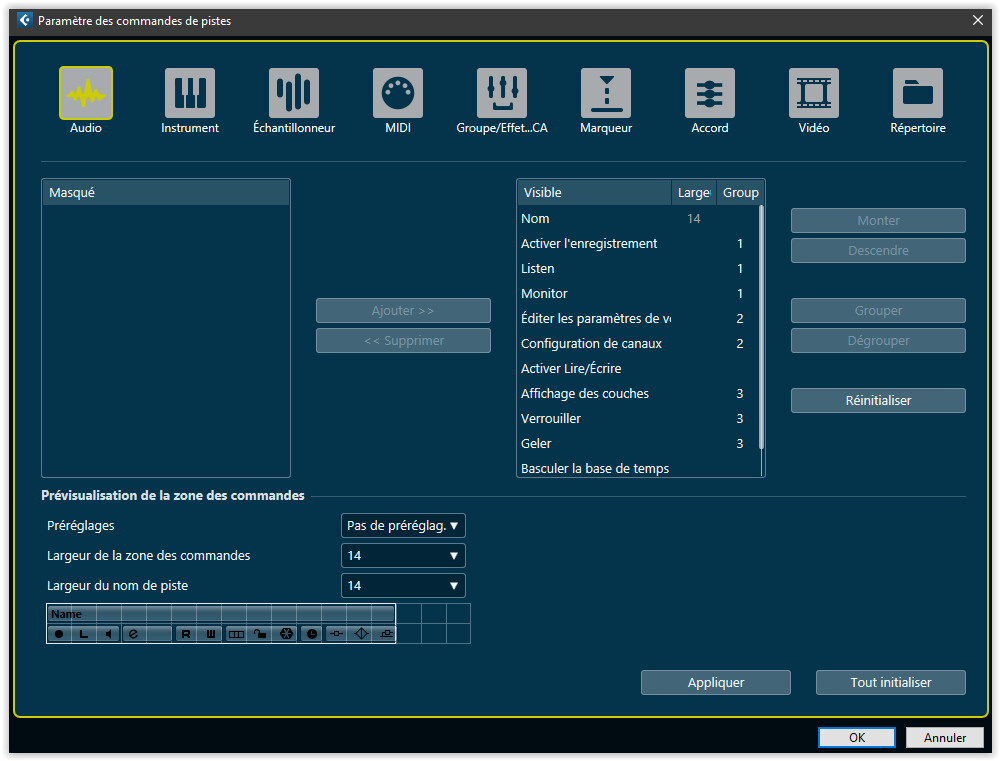This screenshot has width=1000, height=761.
Task: Open the Échantillonneur track type
Action: pos(294,93)
